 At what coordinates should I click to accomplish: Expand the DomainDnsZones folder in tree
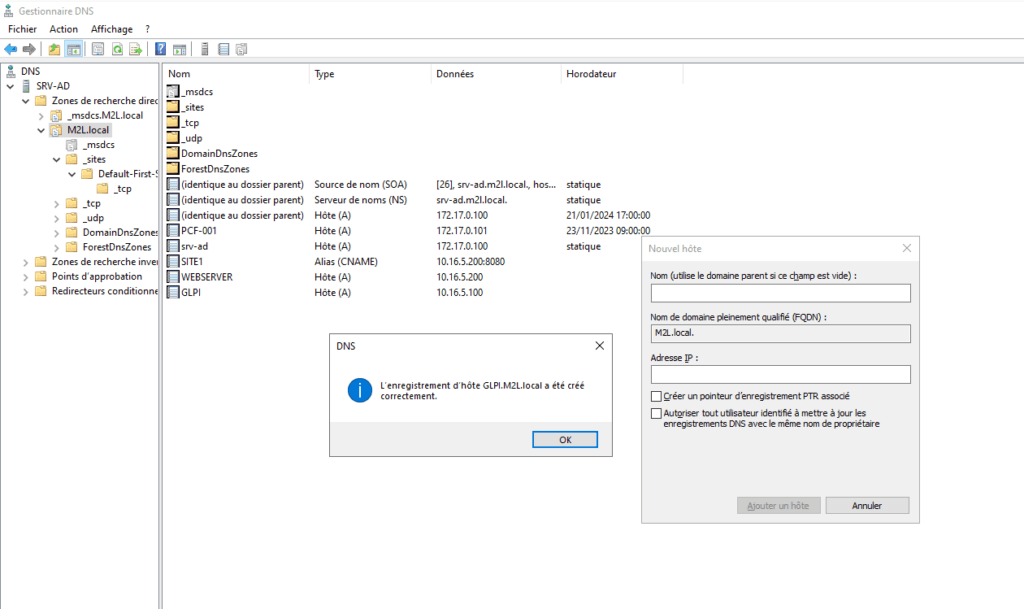56,232
